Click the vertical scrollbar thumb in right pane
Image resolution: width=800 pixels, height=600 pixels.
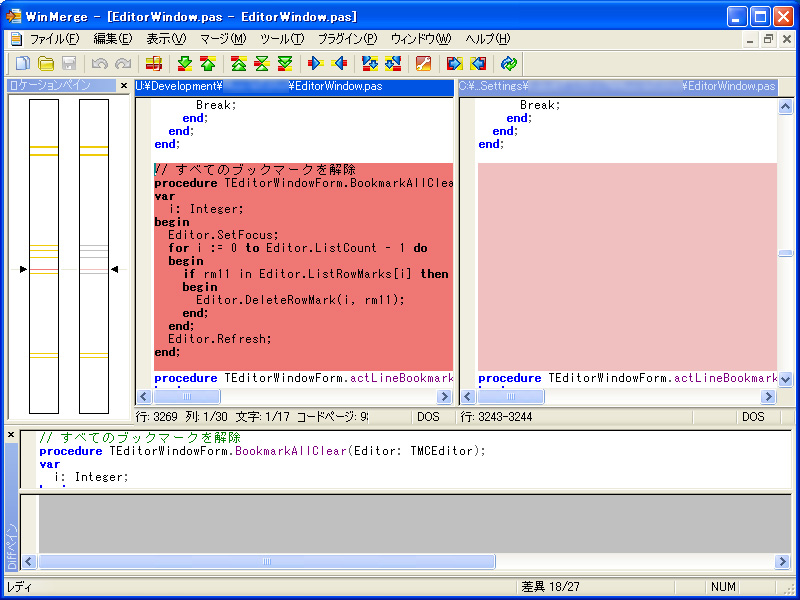point(785,254)
